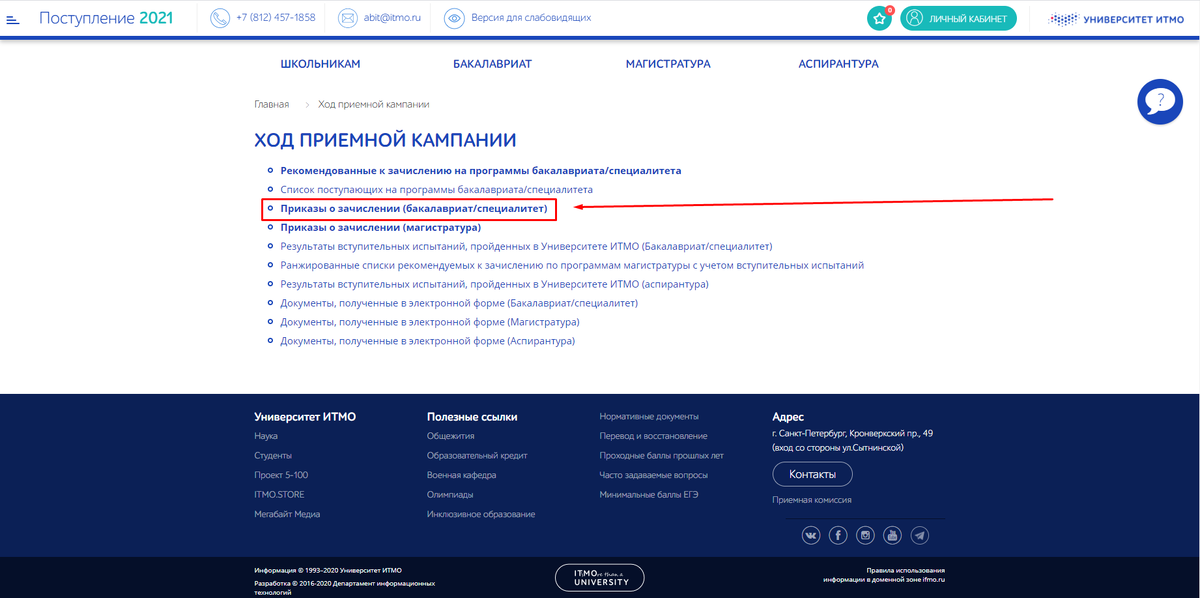Screen dimensions: 1200x598
Task: Open the eye icon for visually impaired version
Action: (x=455, y=17)
